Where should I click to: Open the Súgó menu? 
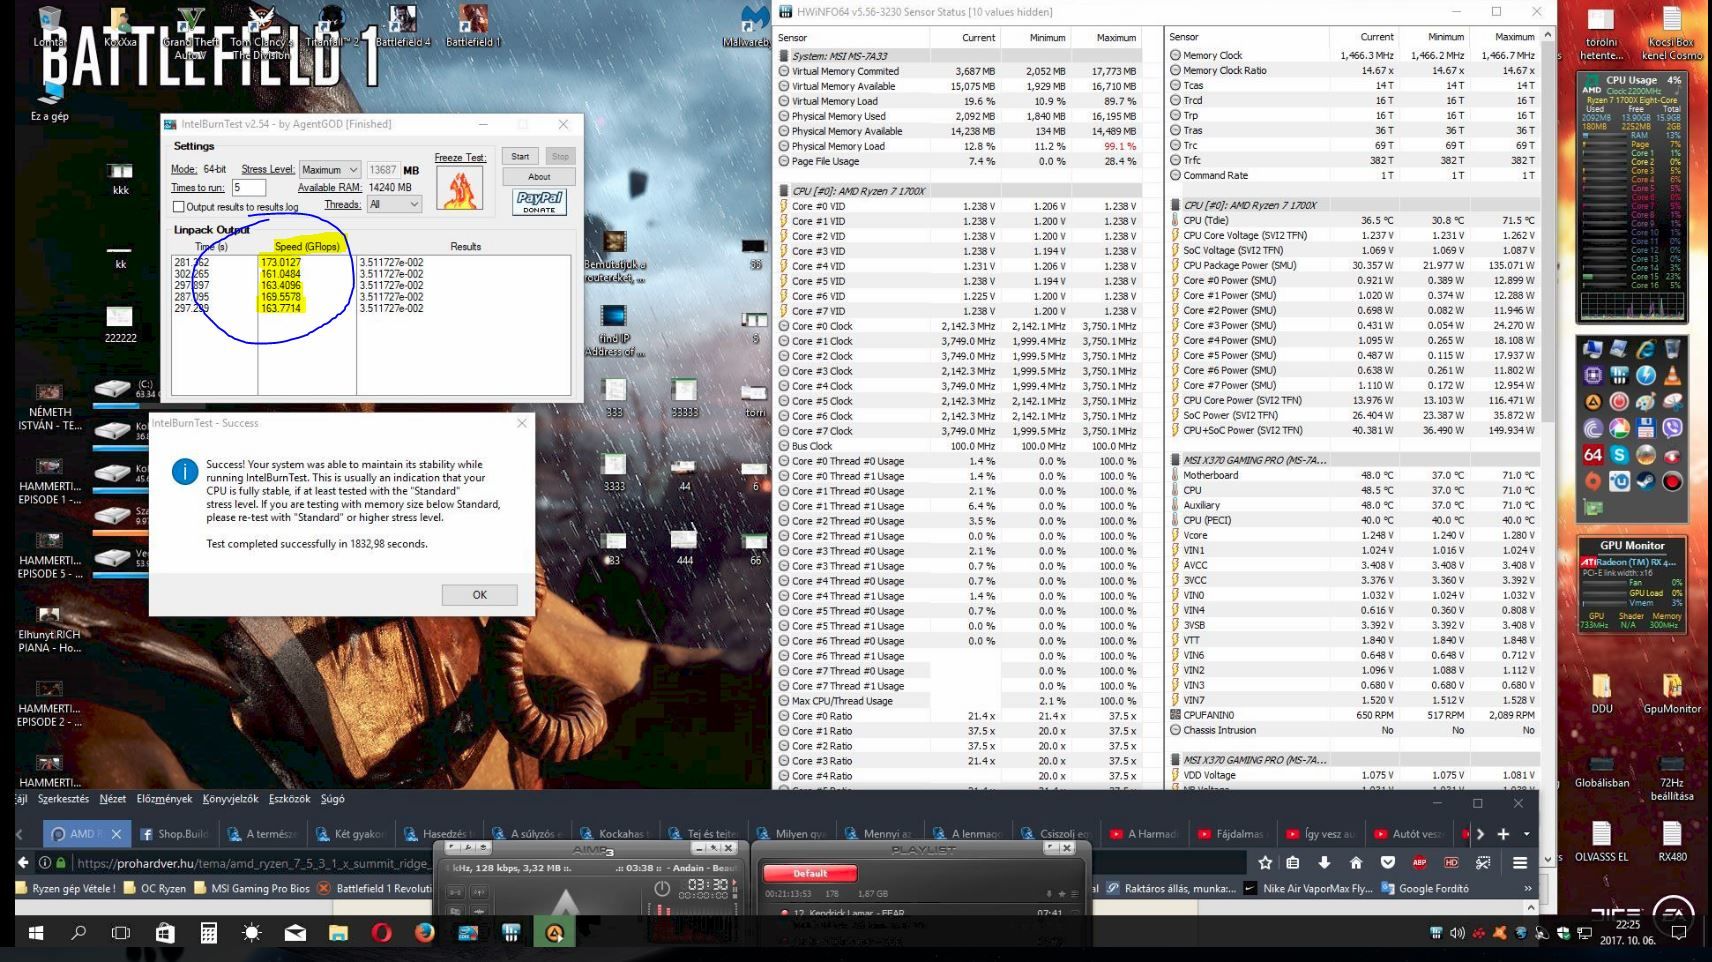click(332, 799)
